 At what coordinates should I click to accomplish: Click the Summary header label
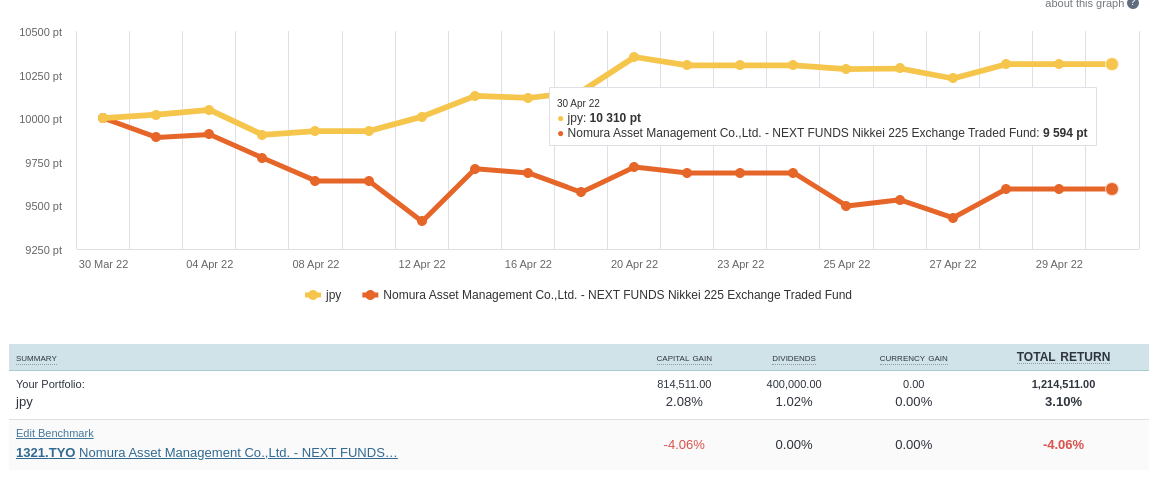tap(36, 358)
